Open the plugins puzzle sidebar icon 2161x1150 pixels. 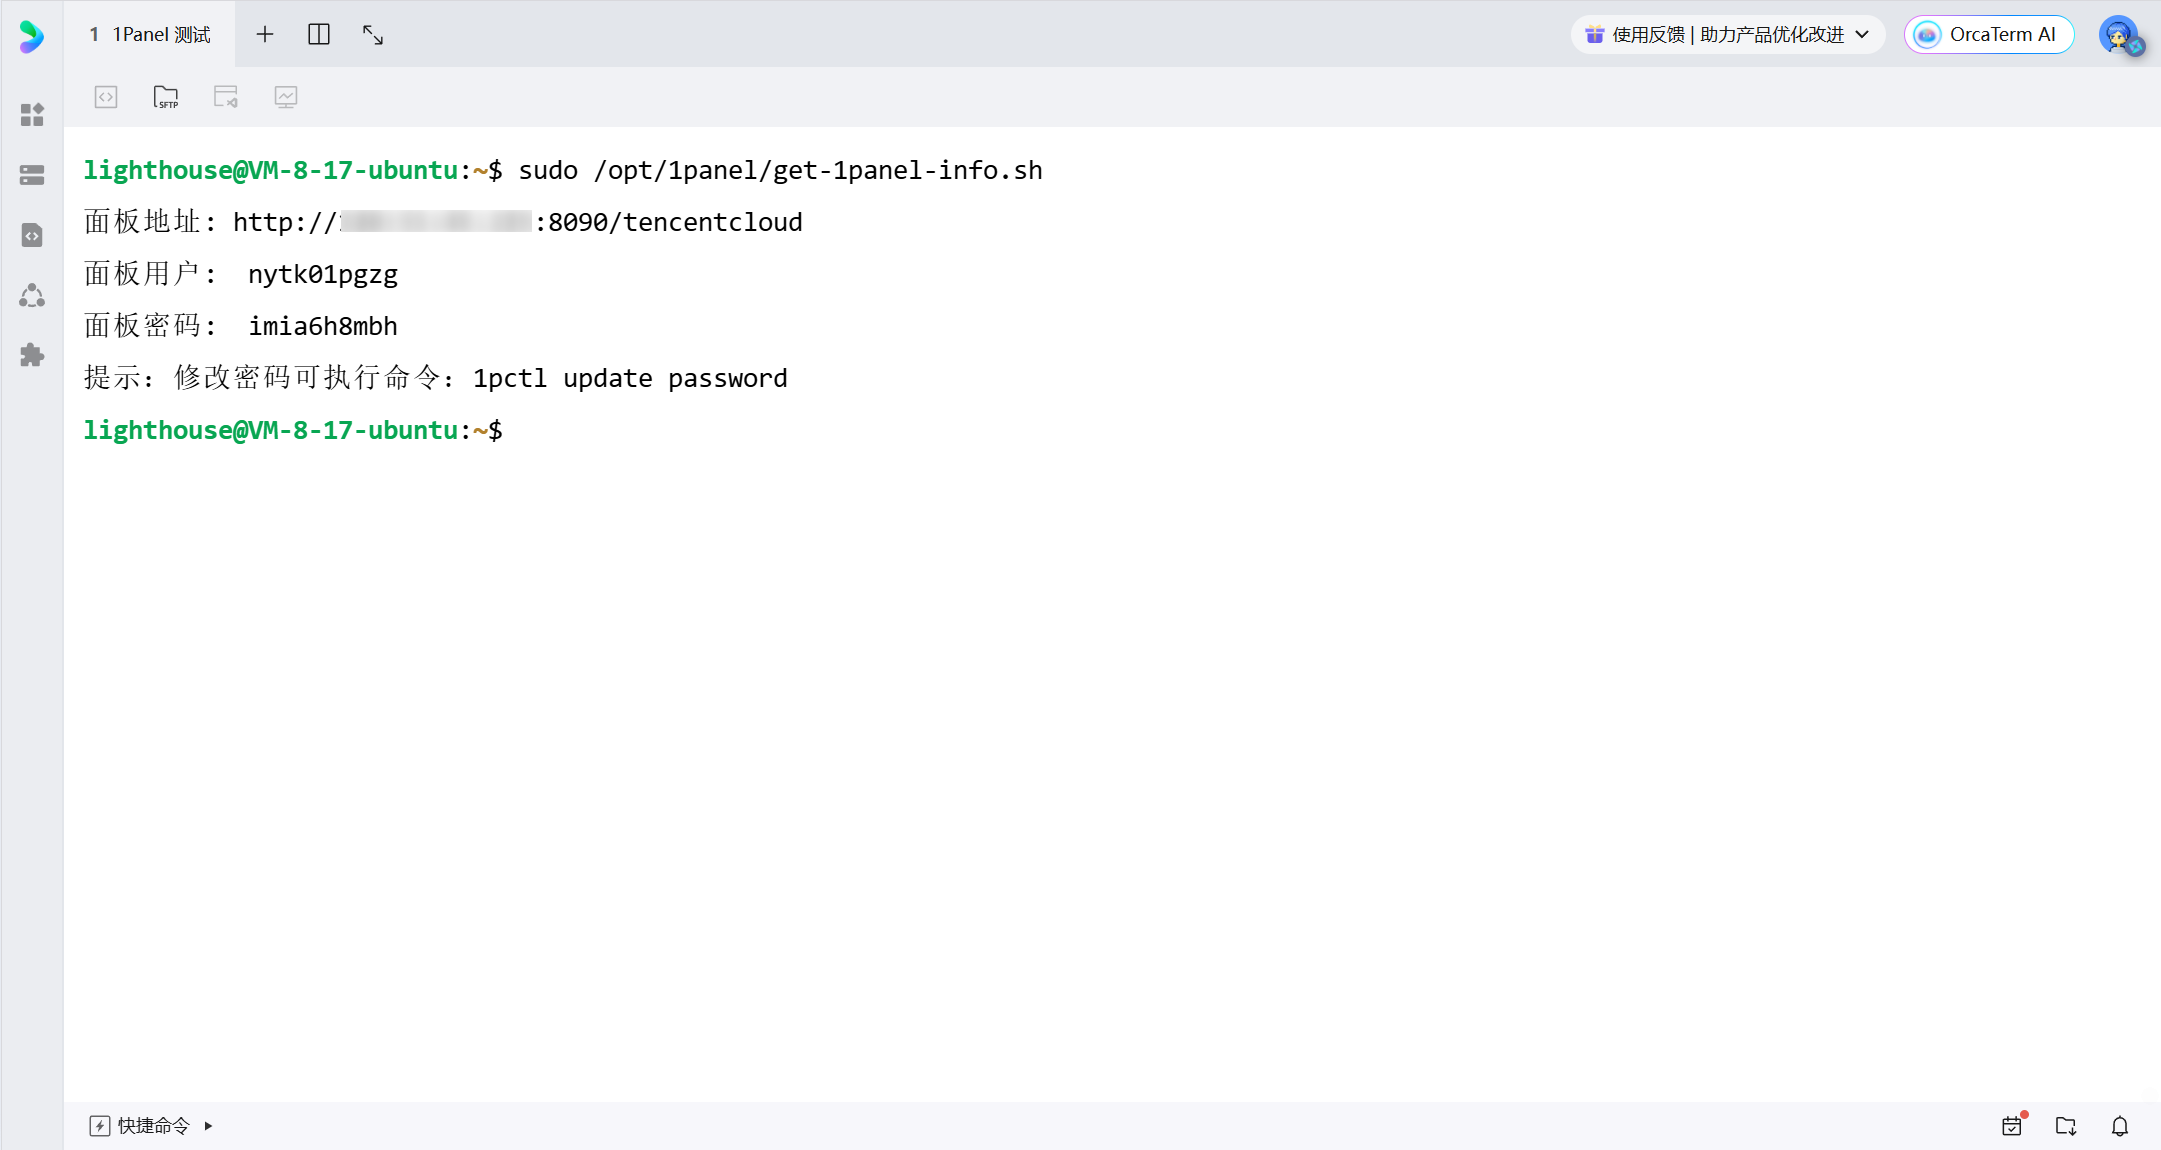click(x=32, y=355)
